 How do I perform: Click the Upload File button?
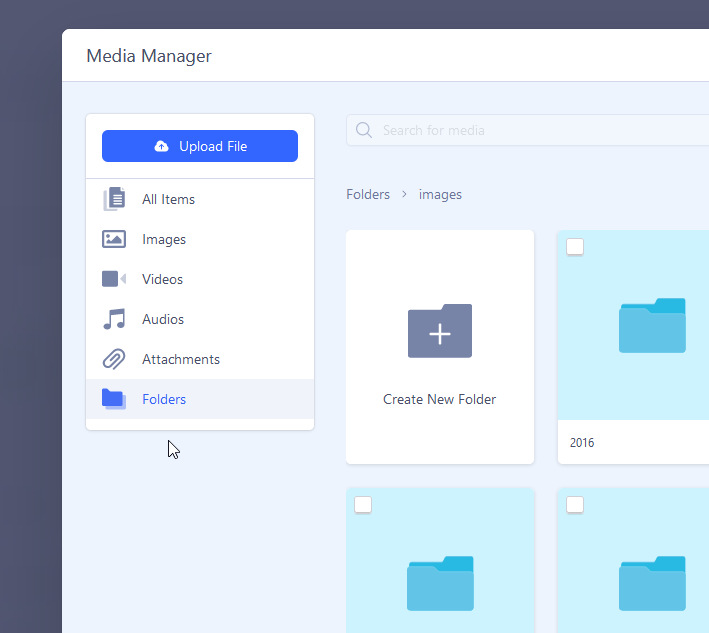[x=200, y=146]
